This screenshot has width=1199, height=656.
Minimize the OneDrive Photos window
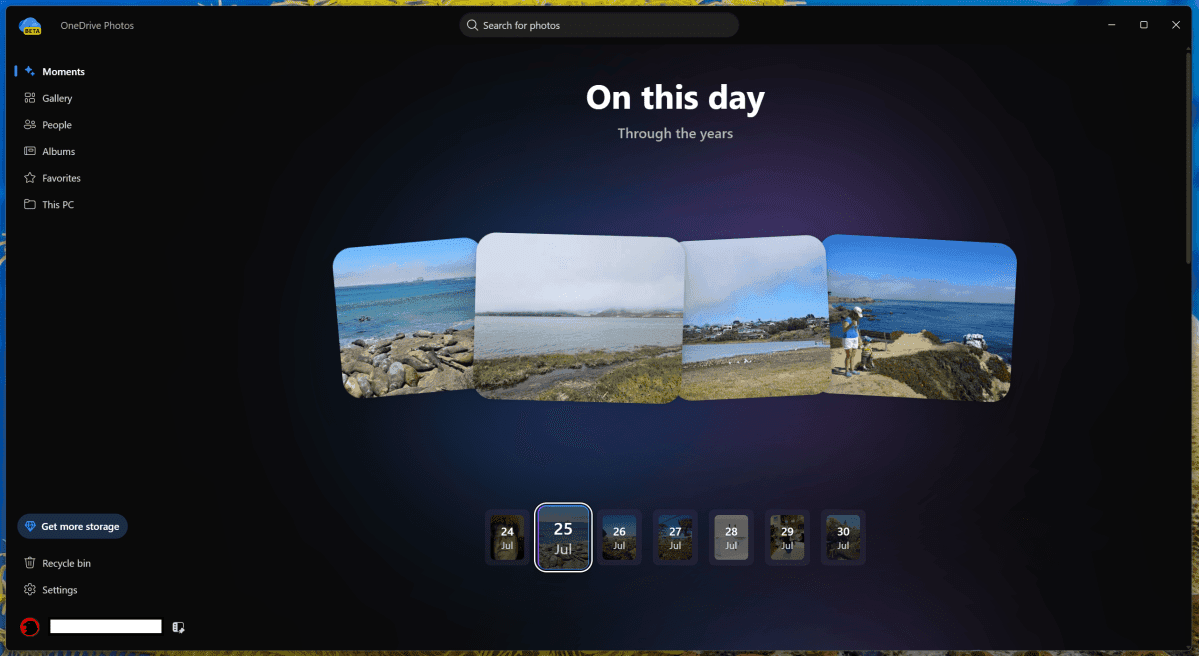click(1111, 25)
